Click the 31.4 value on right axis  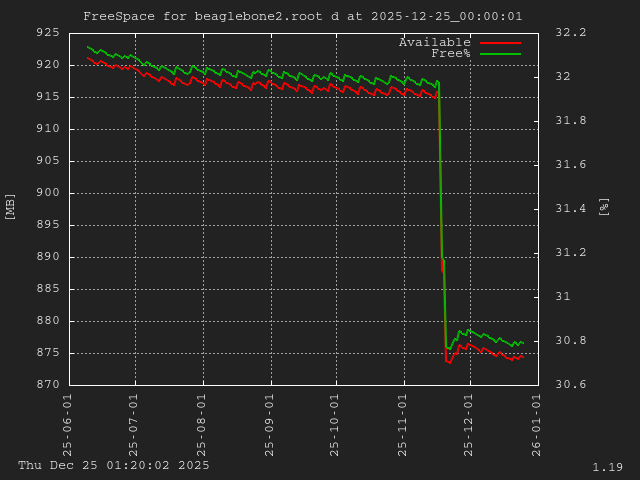(570, 209)
